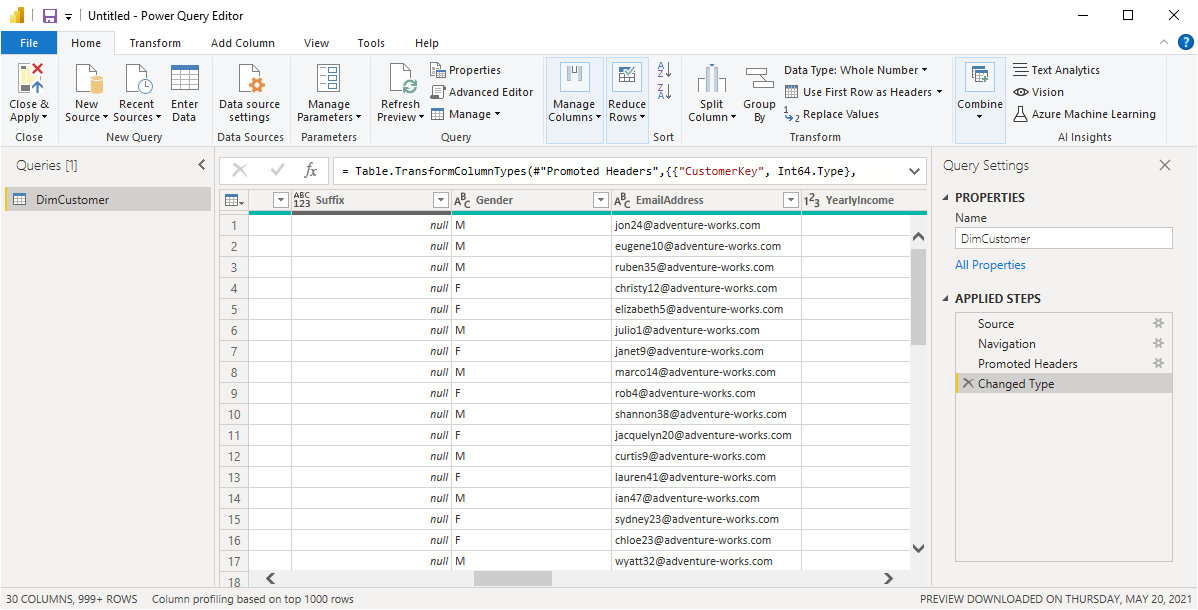Open settings gear for the Source step
The image size is (1198, 610).
(x=1158, y=323)
